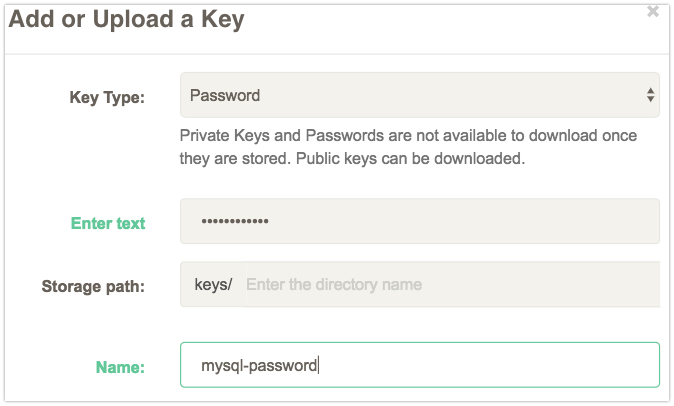The width and height of the screenshot is (674, 406).
Task: Click the green 'Name:' label
Action: tap(120, 367)
